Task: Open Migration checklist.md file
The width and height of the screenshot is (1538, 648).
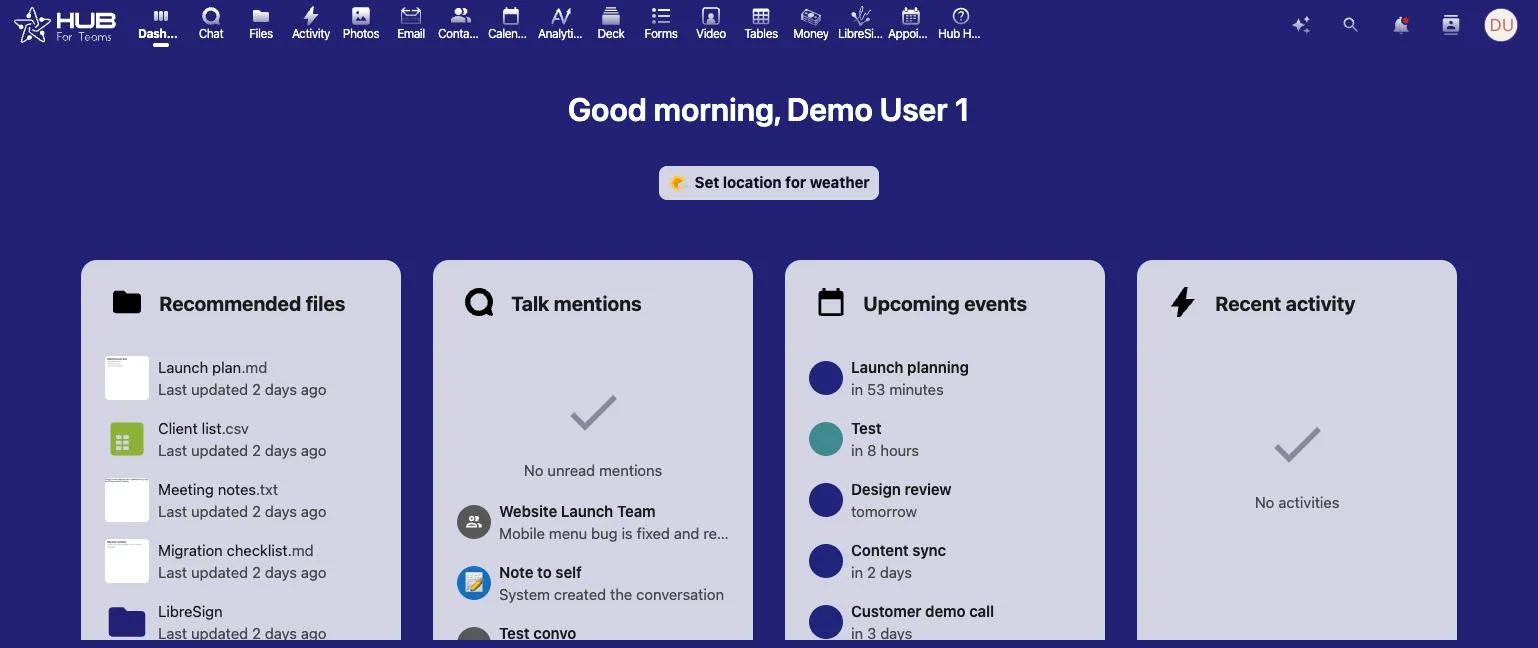Action: point(241,561)
